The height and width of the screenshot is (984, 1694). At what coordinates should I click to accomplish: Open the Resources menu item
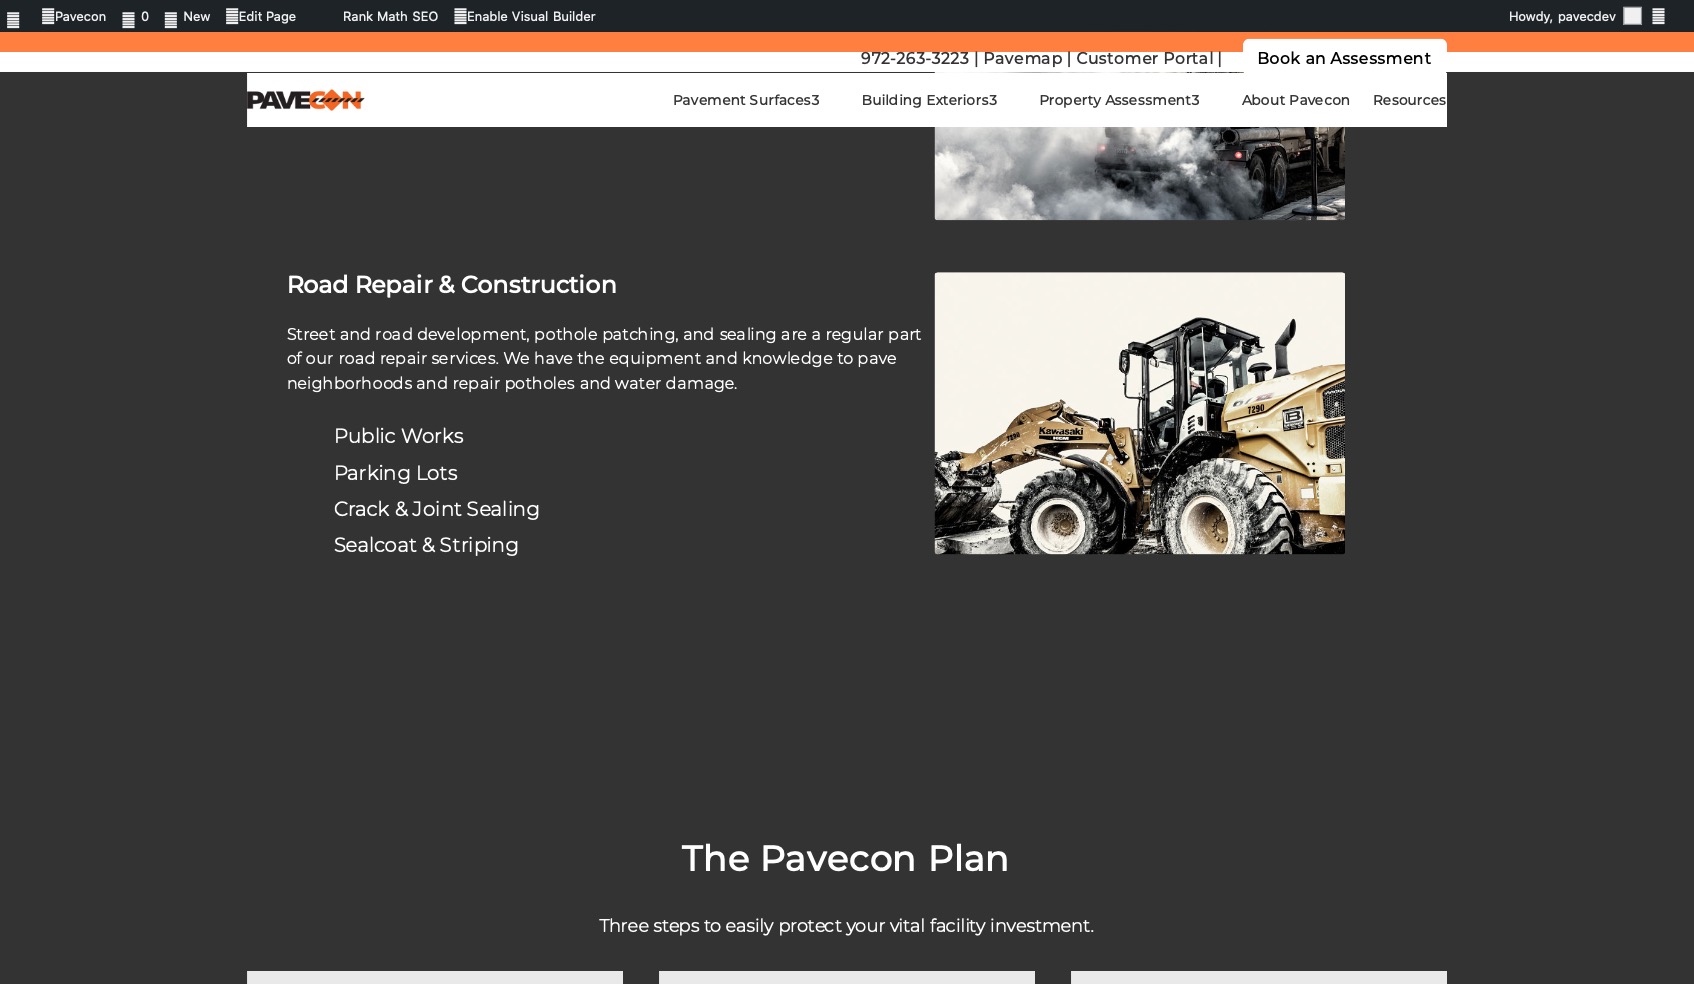tap(1408, 100)
